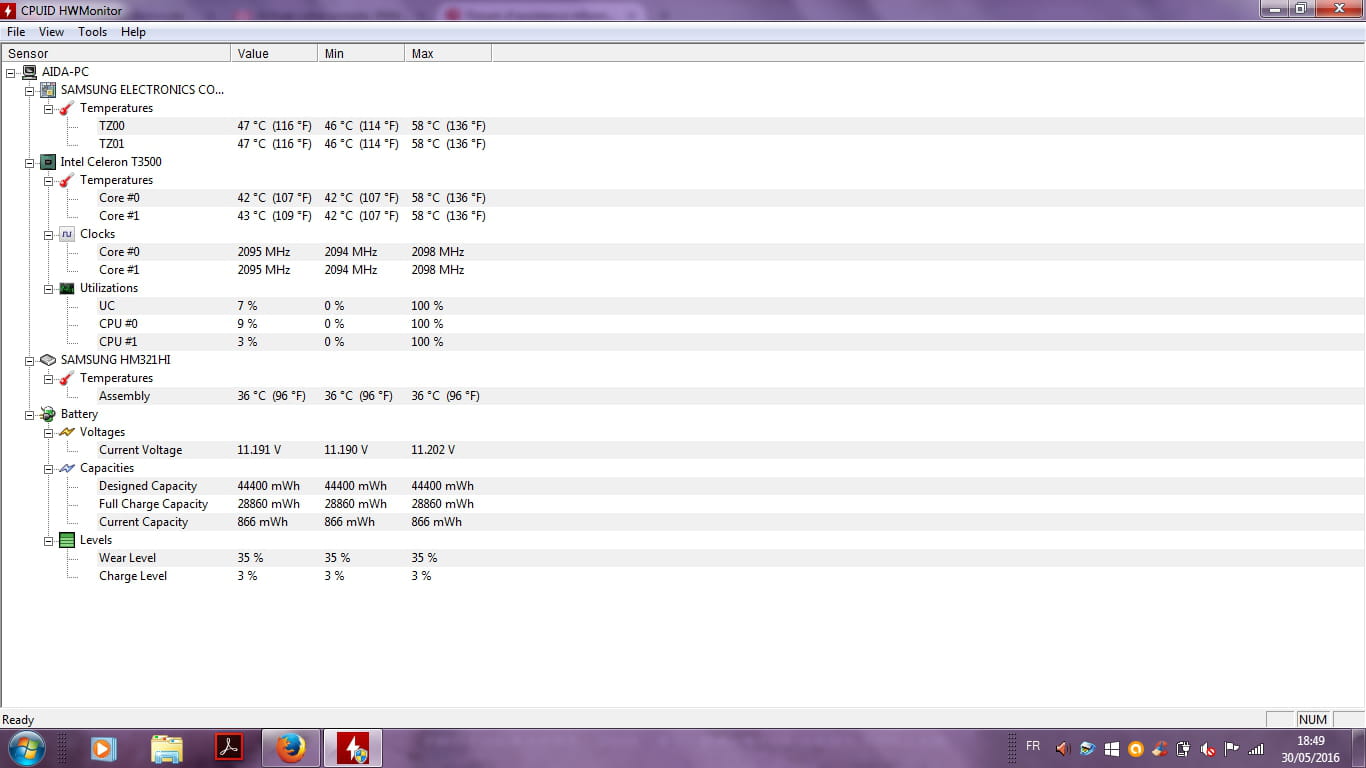Collapse the Clocks branch
The height and width of the screenshot is (768, 1366).
tap(48, 234)
